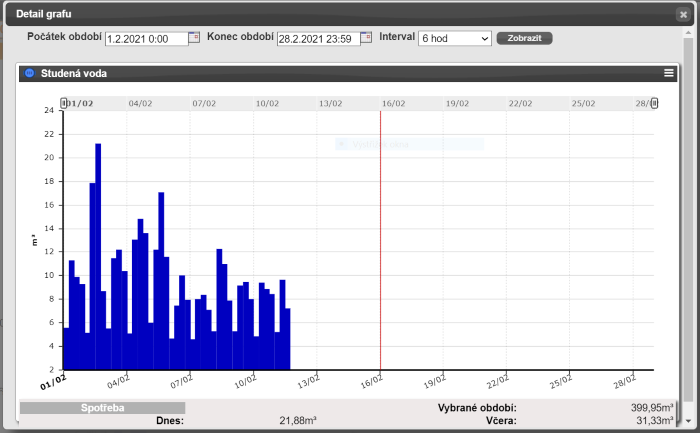Grab the right range slider handle
Screen dimensions: 700x433
655,103
